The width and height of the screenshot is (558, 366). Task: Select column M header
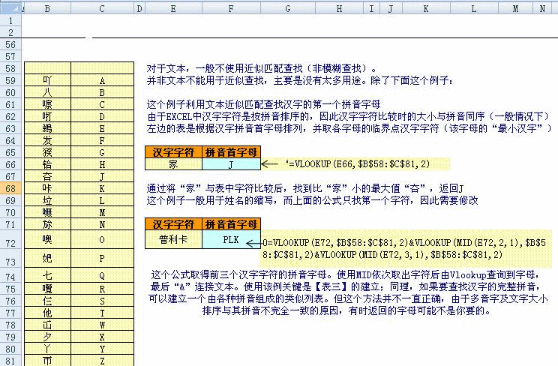coord(515,9)
